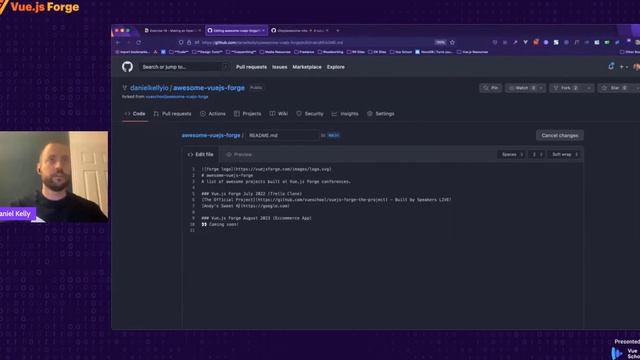Bookmark this page with the star icon

452,42
